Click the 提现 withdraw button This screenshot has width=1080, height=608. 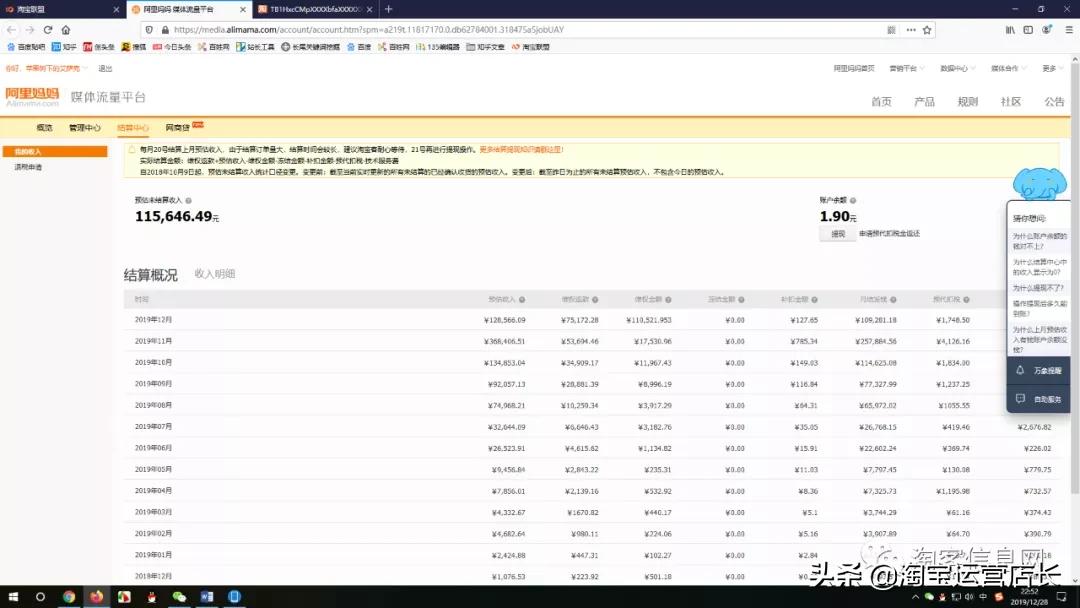838,234
